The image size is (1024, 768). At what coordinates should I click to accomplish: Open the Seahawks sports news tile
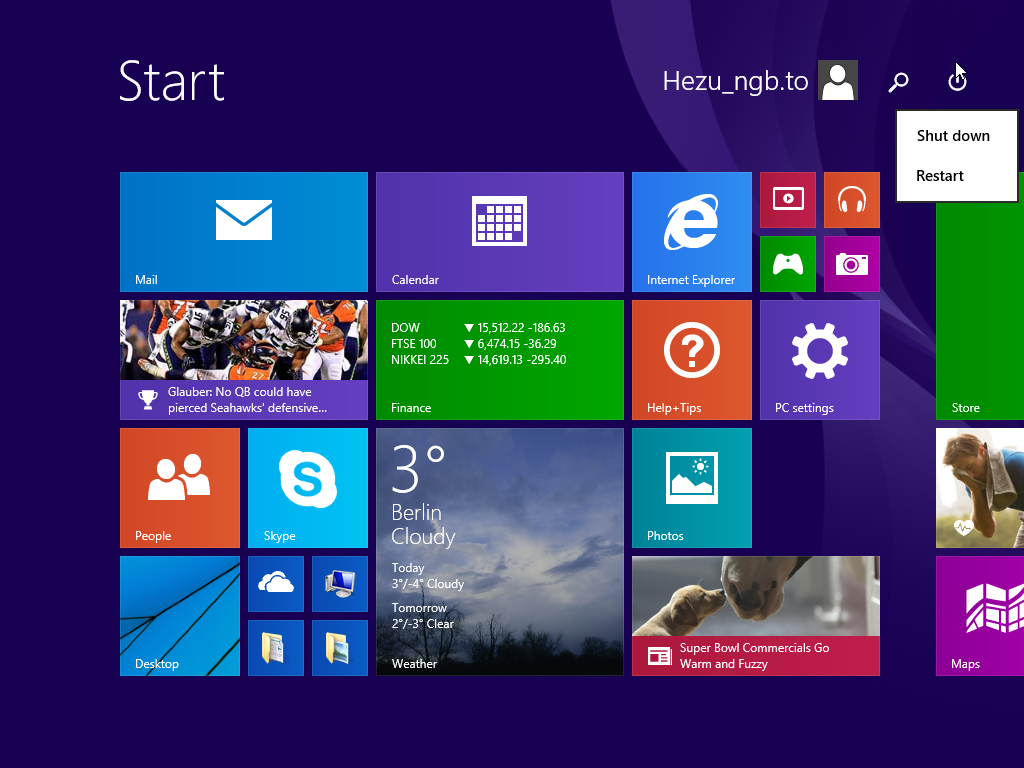click(x=244, y=360)
